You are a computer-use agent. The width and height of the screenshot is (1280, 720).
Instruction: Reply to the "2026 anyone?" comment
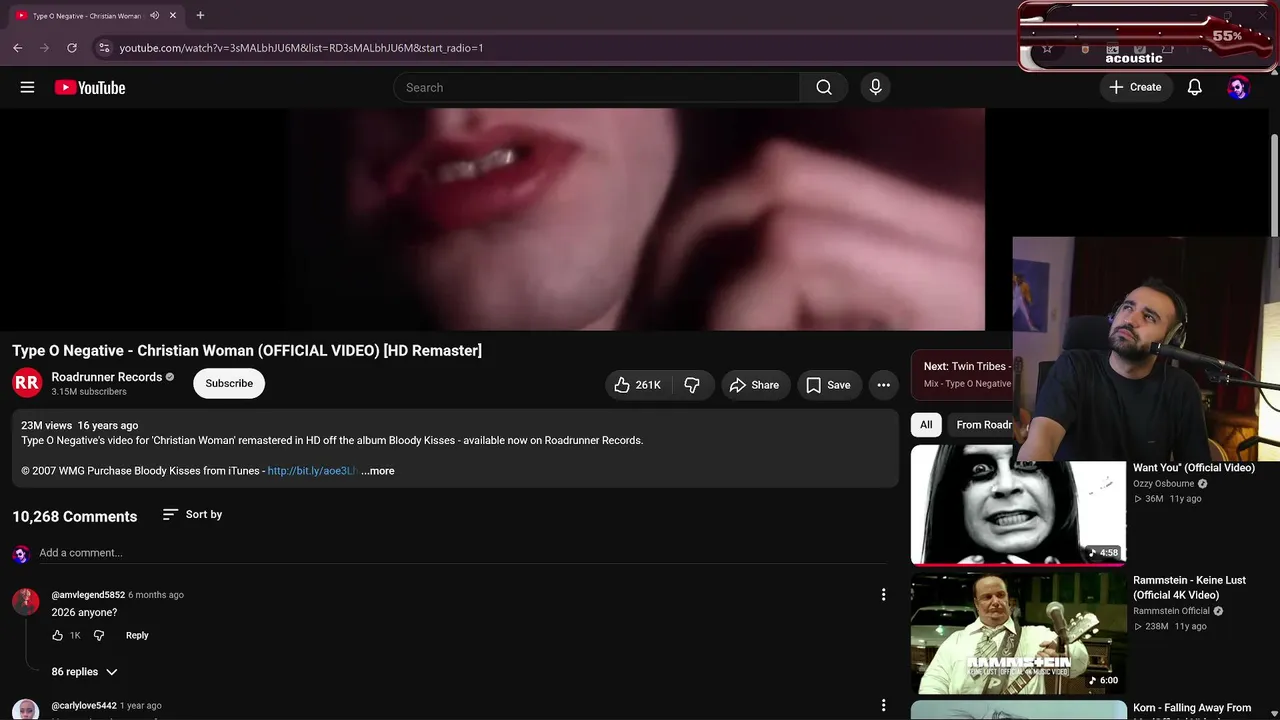pyautogui.click(x=137, y=635)
